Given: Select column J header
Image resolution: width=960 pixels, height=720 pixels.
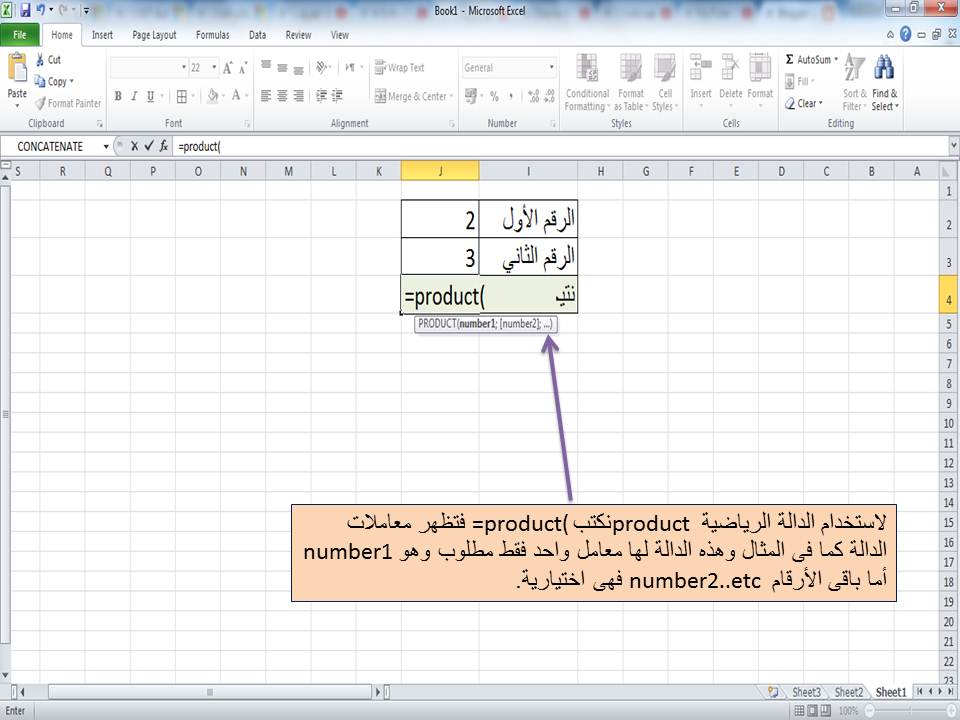Looking at the screenshot, I should tap(440, 171).
